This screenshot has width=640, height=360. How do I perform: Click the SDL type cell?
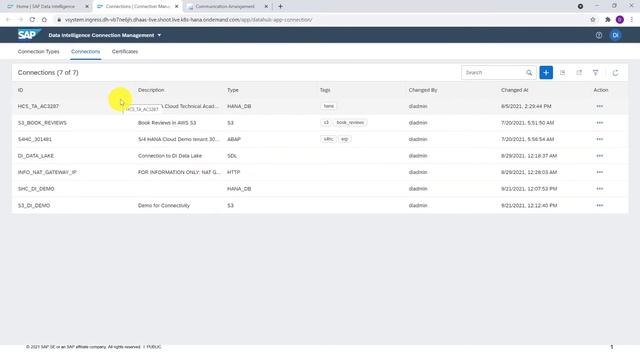tap(232, 156)
